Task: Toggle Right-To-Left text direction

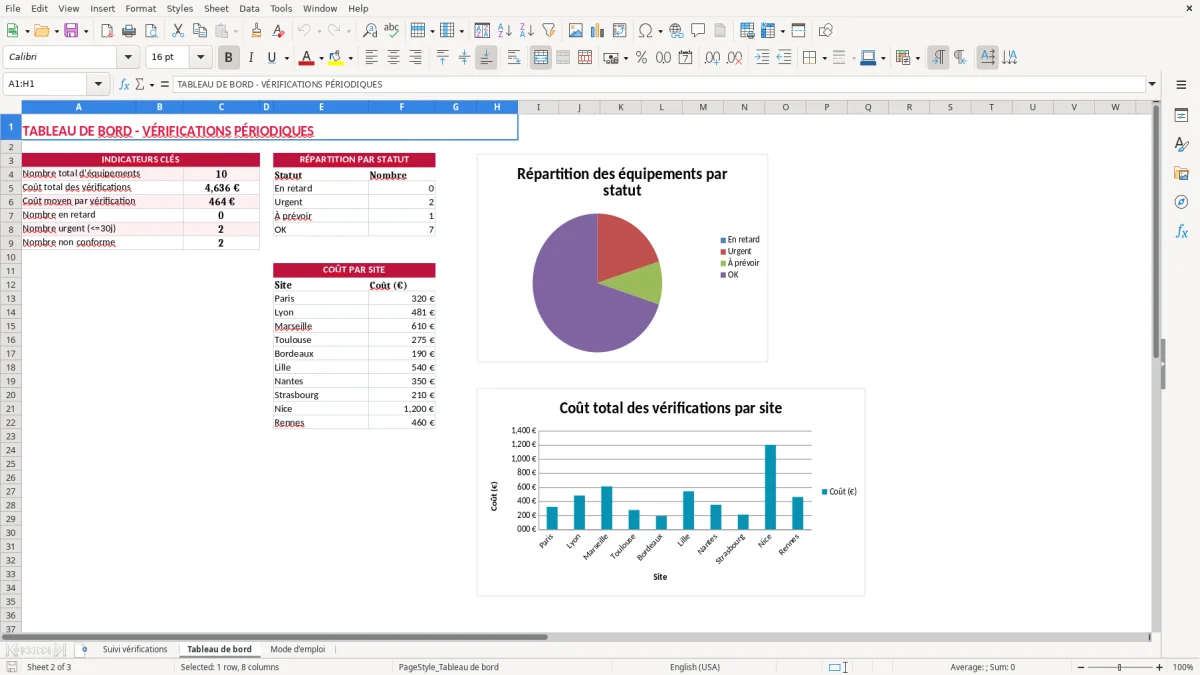Action: pos(960,58)
